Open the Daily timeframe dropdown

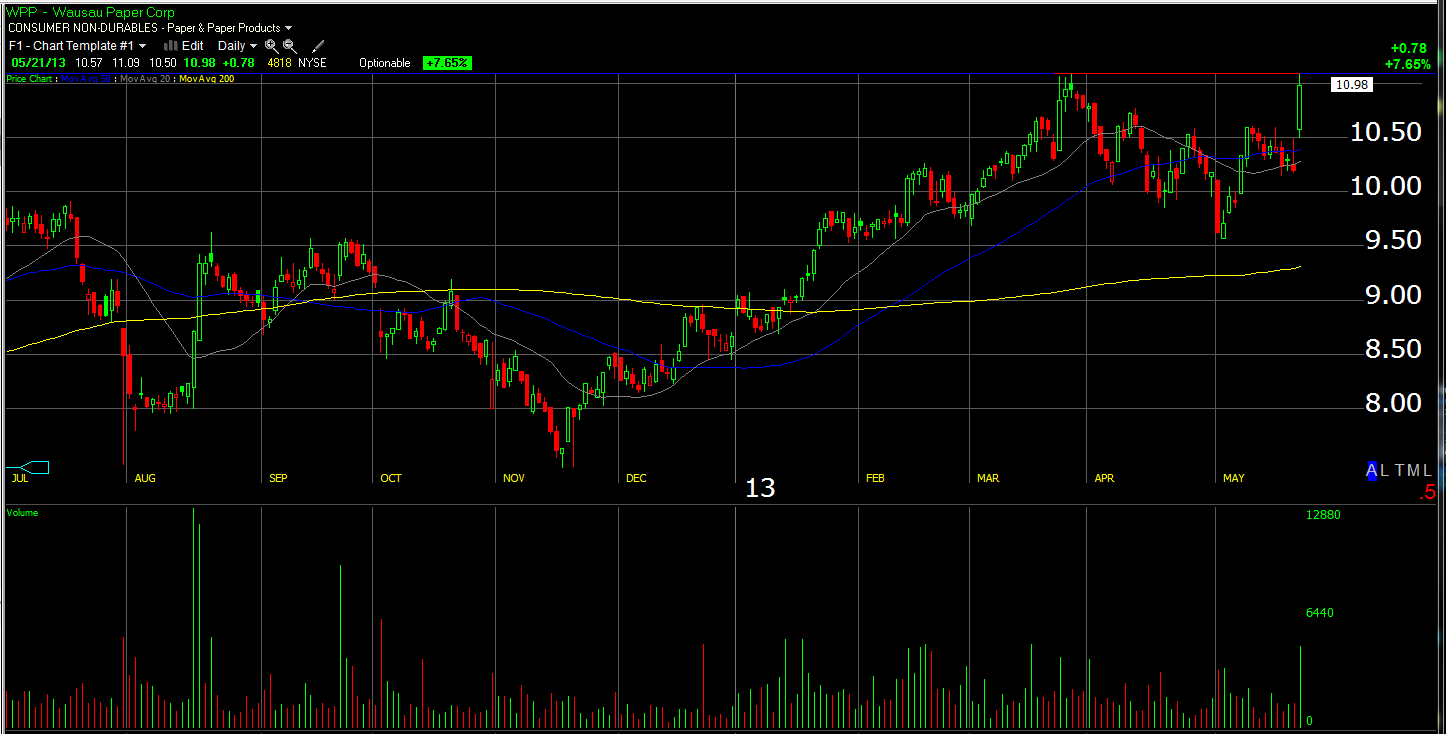click(x=238, y=46)
